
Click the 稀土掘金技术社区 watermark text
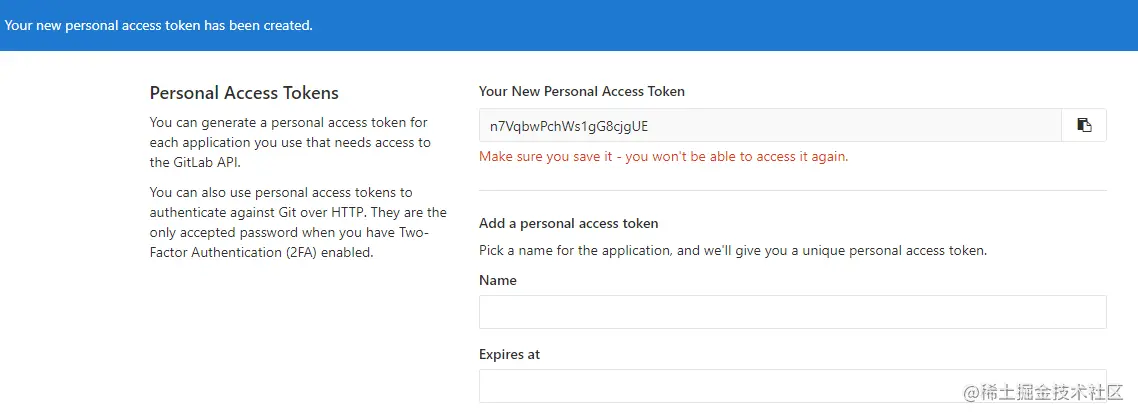[x=1052, y=394]
